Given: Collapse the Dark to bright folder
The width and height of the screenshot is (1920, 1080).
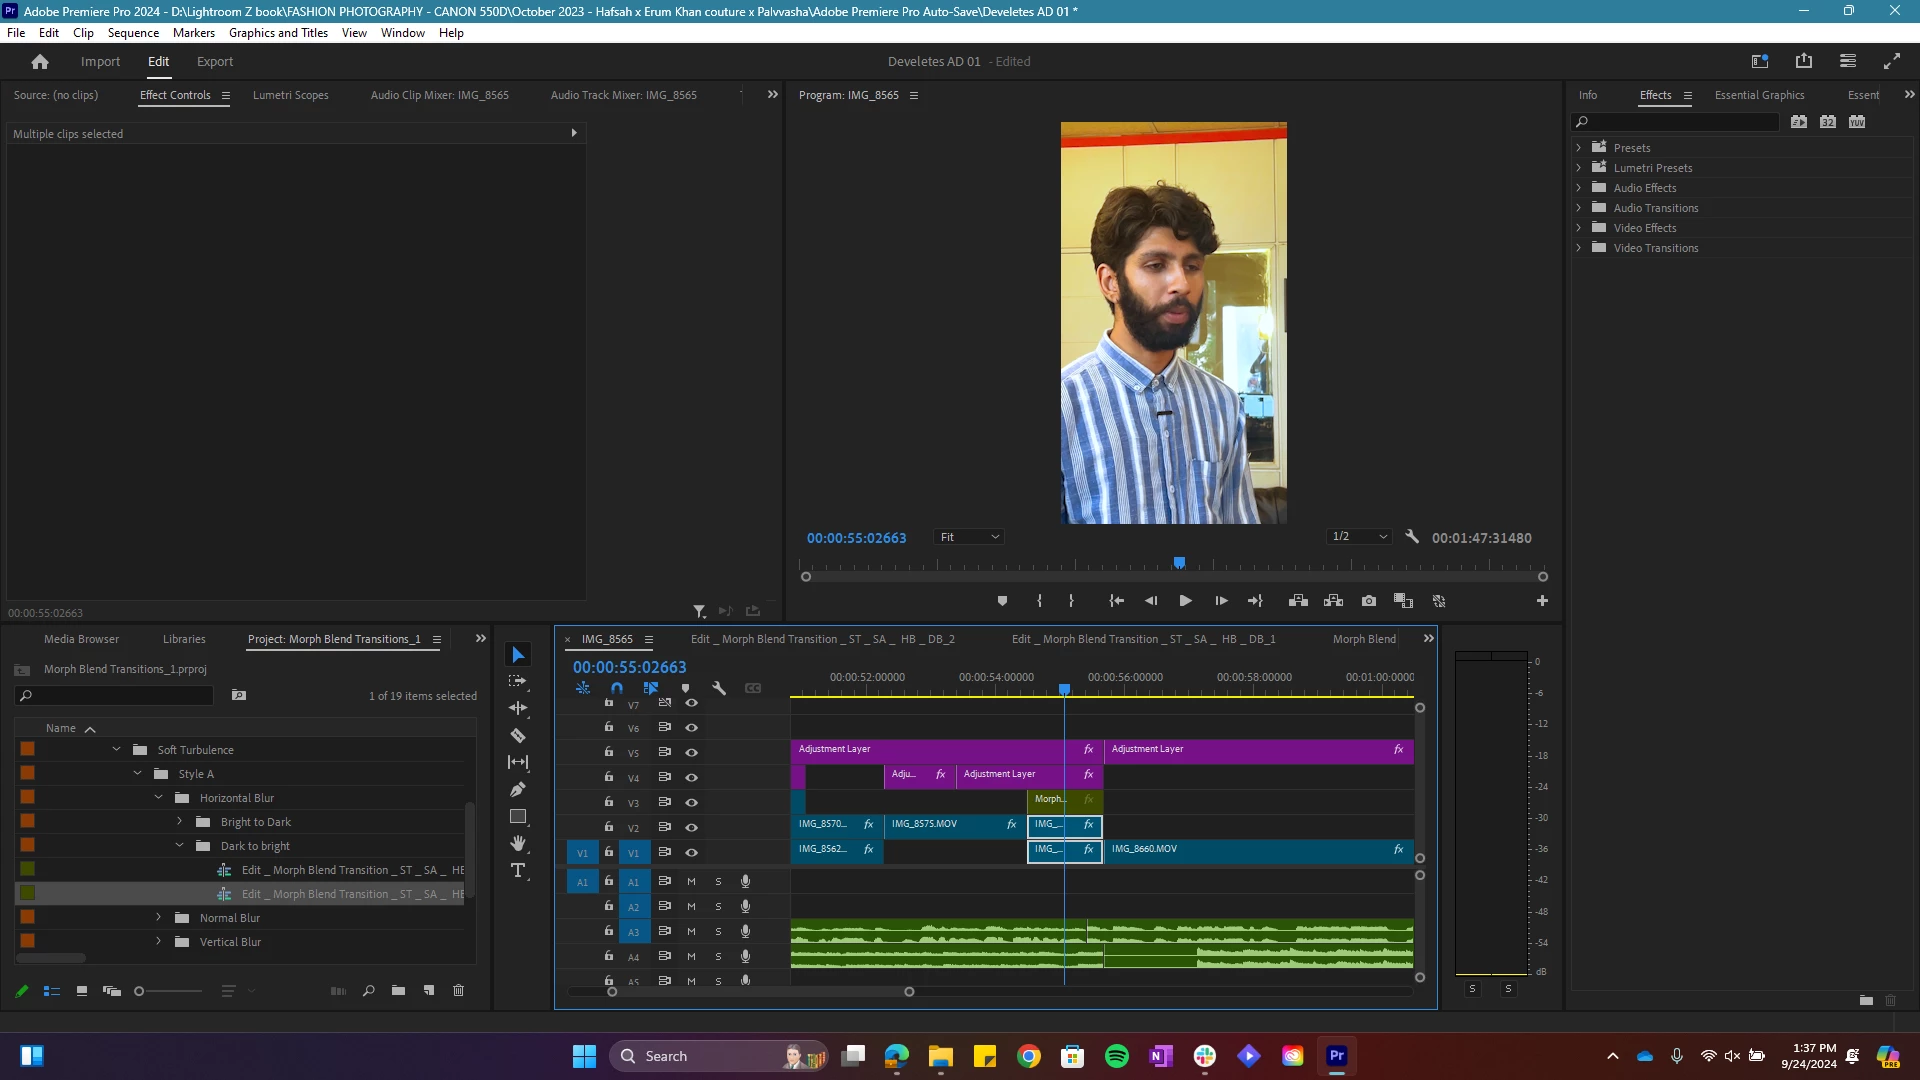Looking at the screenshot, I should (x=180, y=846).
